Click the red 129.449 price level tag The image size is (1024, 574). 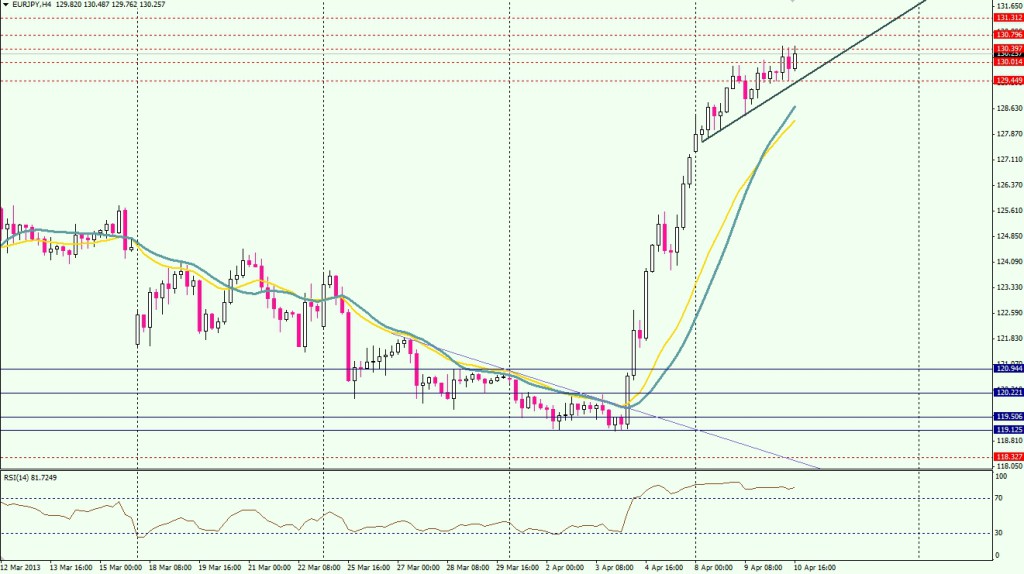[x=1007, y=81]
